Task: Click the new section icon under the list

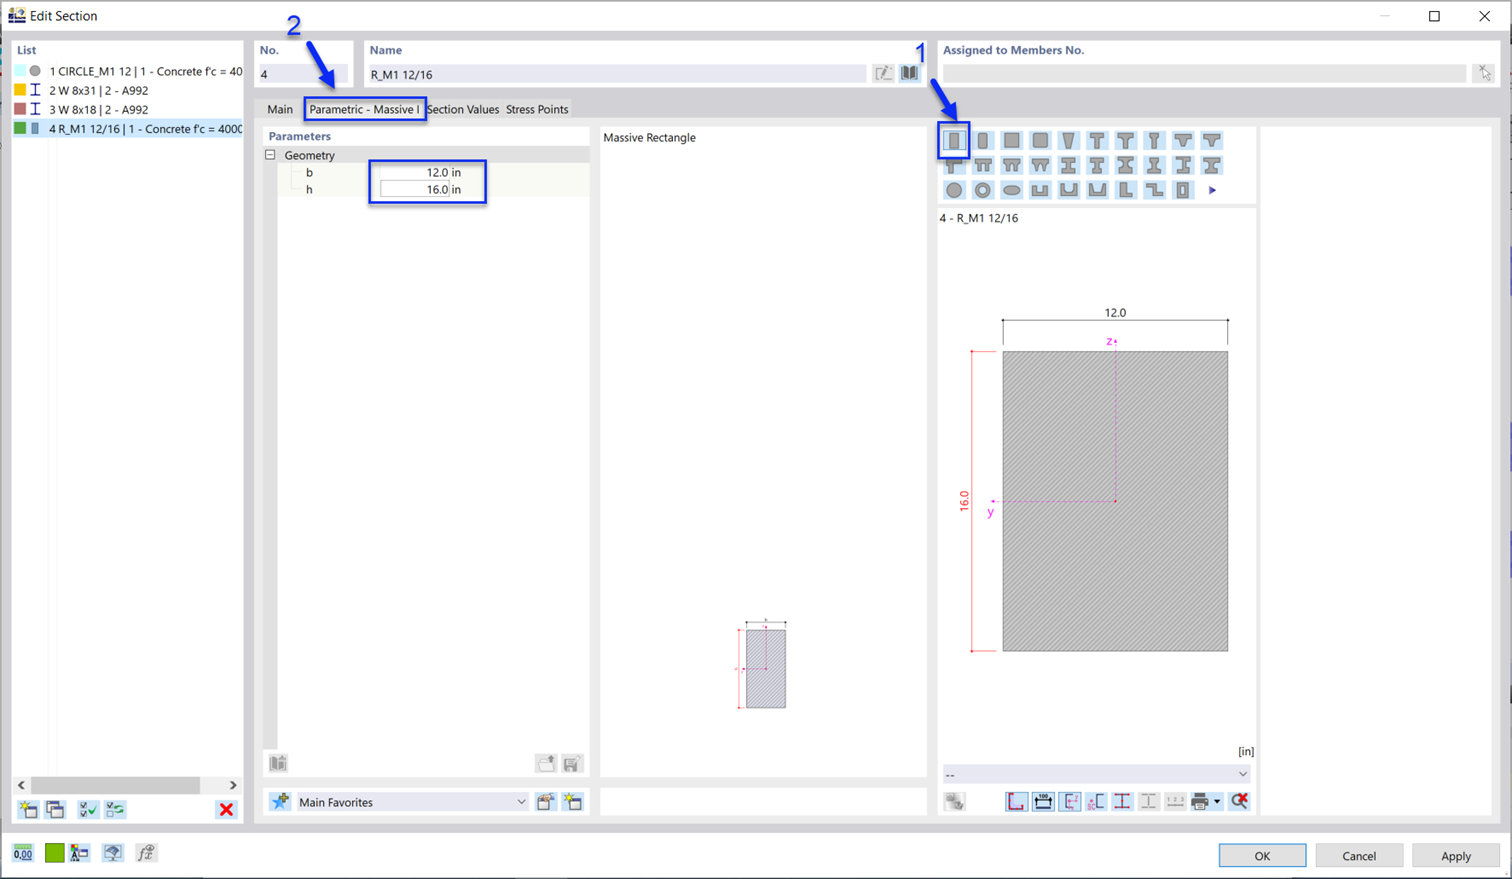Action: point(28,809)
